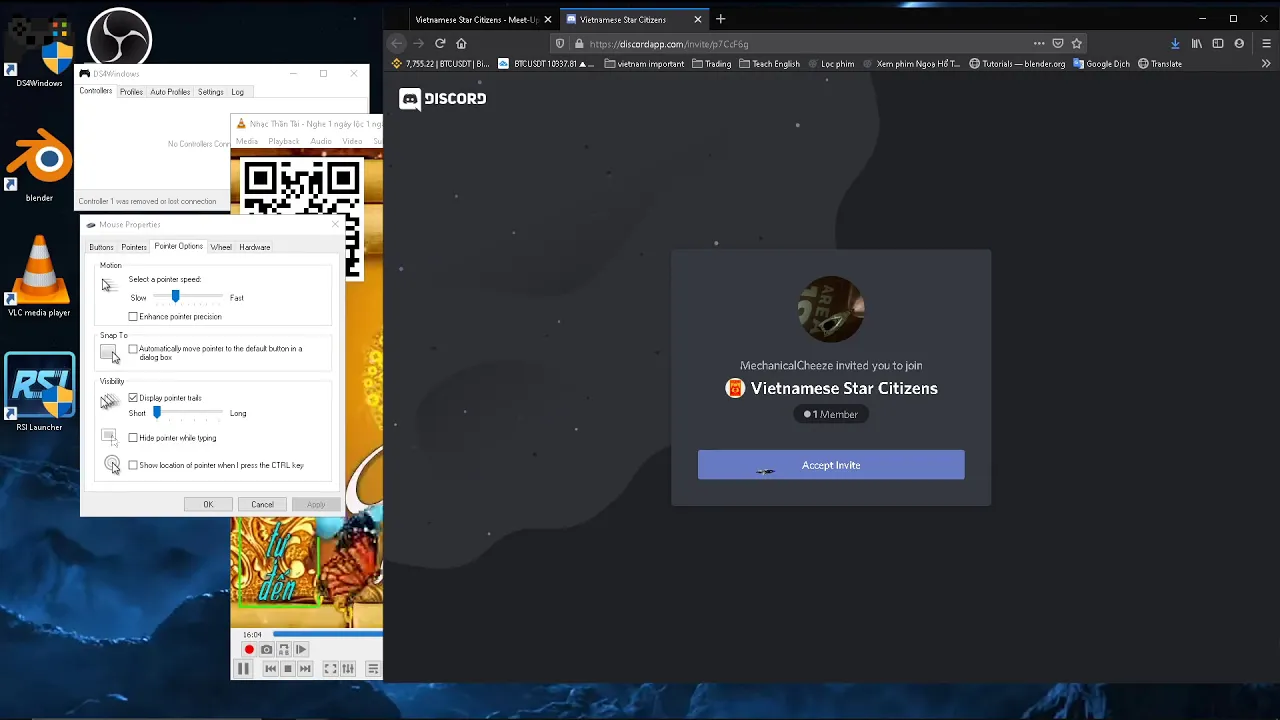Open VLC extended settings equalizer
The image size is (1280, 720).
pos(348,669)
